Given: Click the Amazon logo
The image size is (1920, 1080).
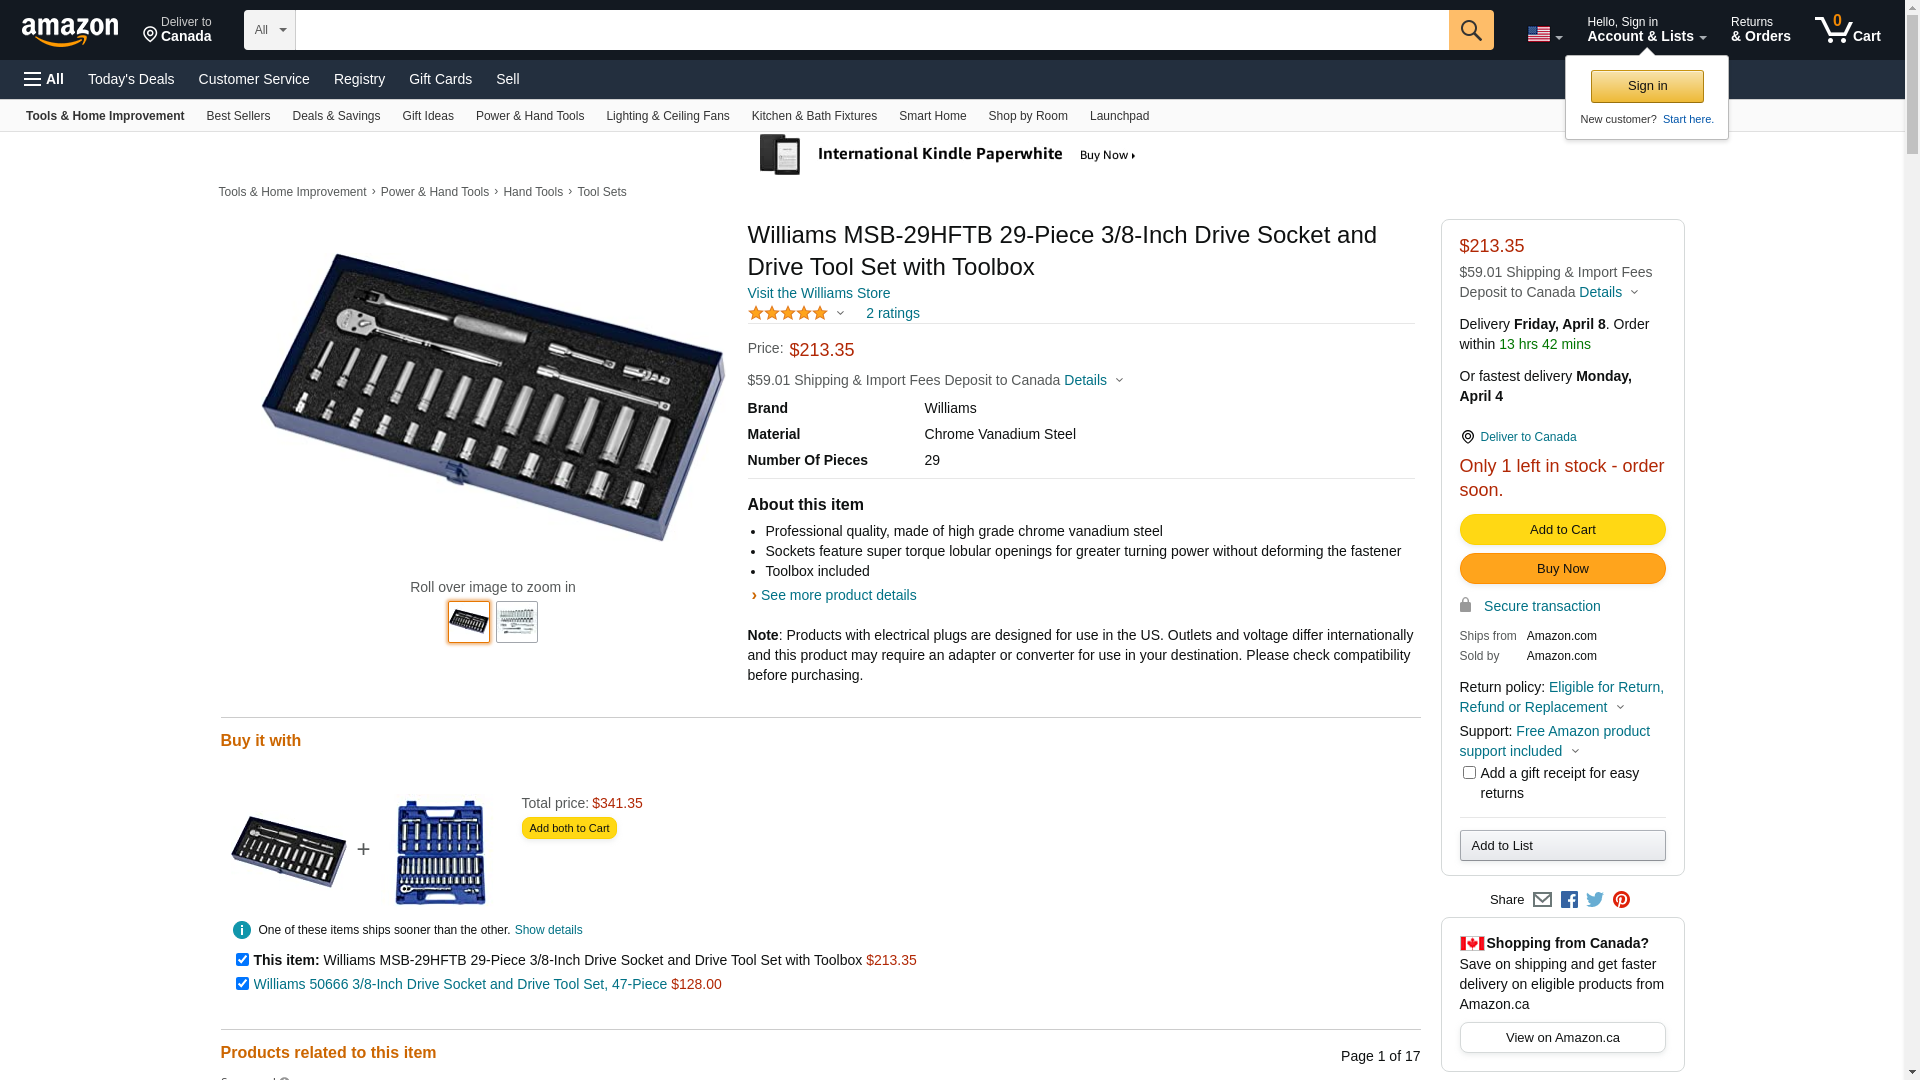Looking at the screenshot, I should point(70,31).
